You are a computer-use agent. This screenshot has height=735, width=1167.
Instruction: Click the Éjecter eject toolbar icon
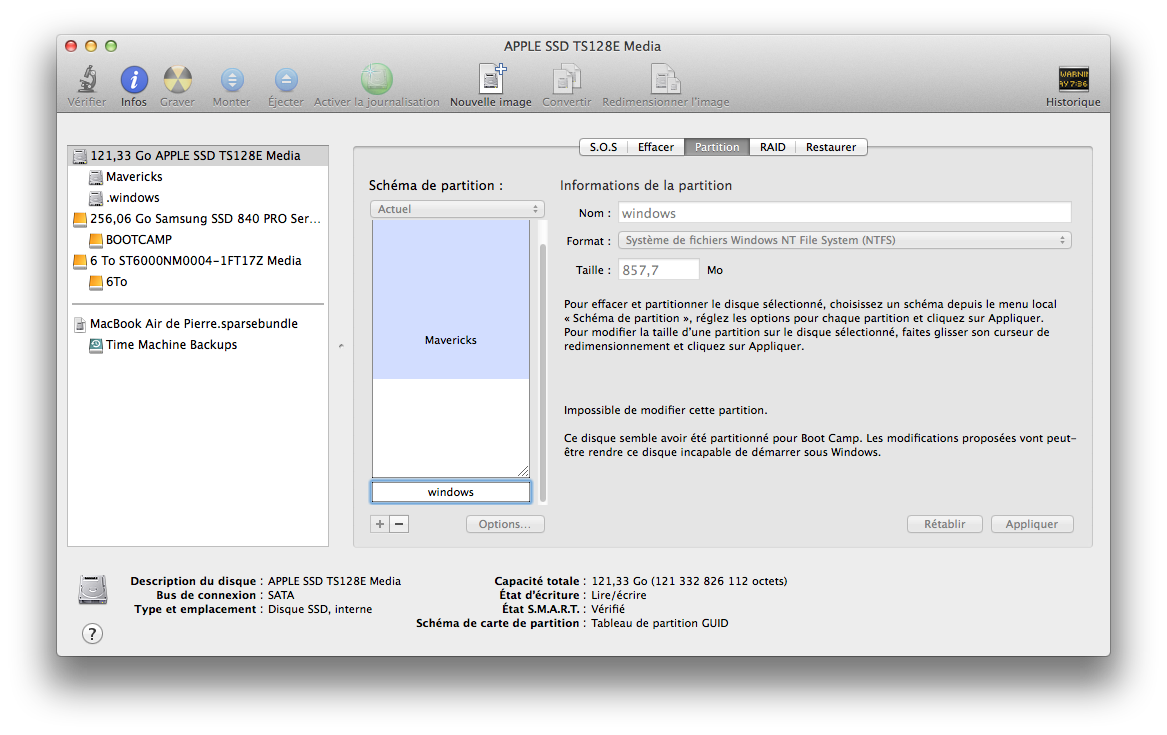pyautogui.click(x=286, y=79)
